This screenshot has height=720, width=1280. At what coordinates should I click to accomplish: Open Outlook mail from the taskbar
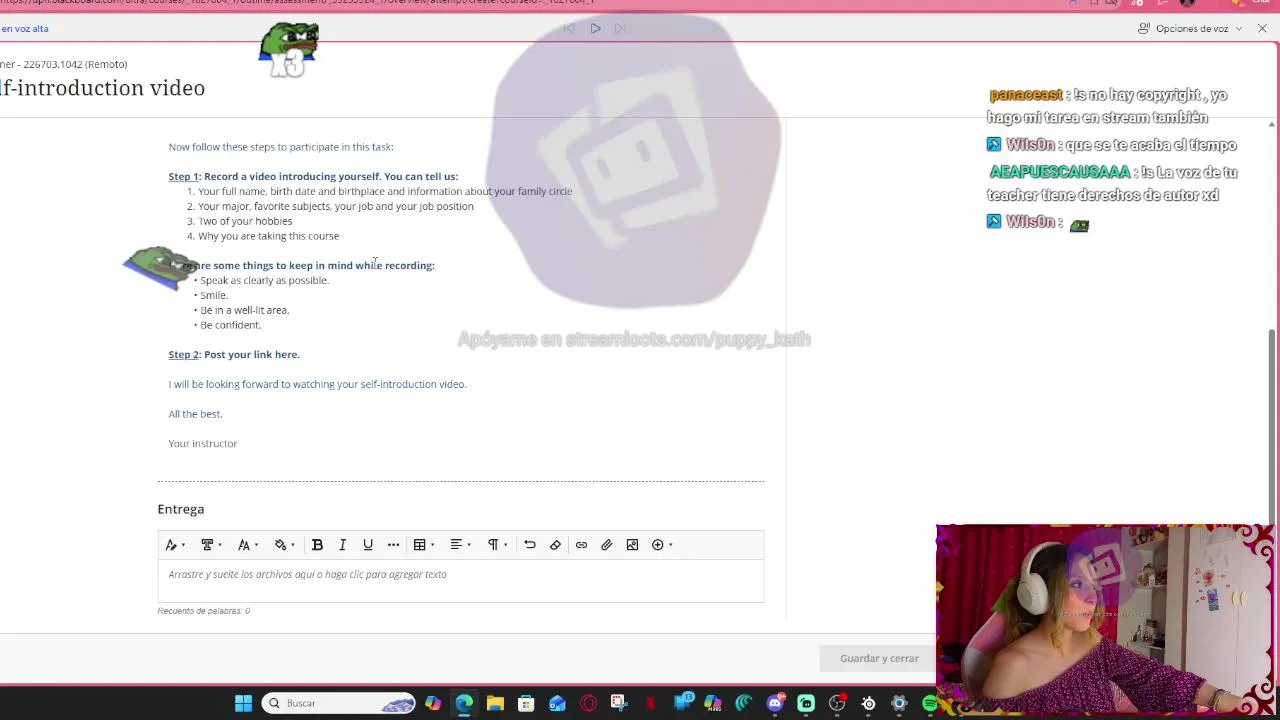point(557,703)
